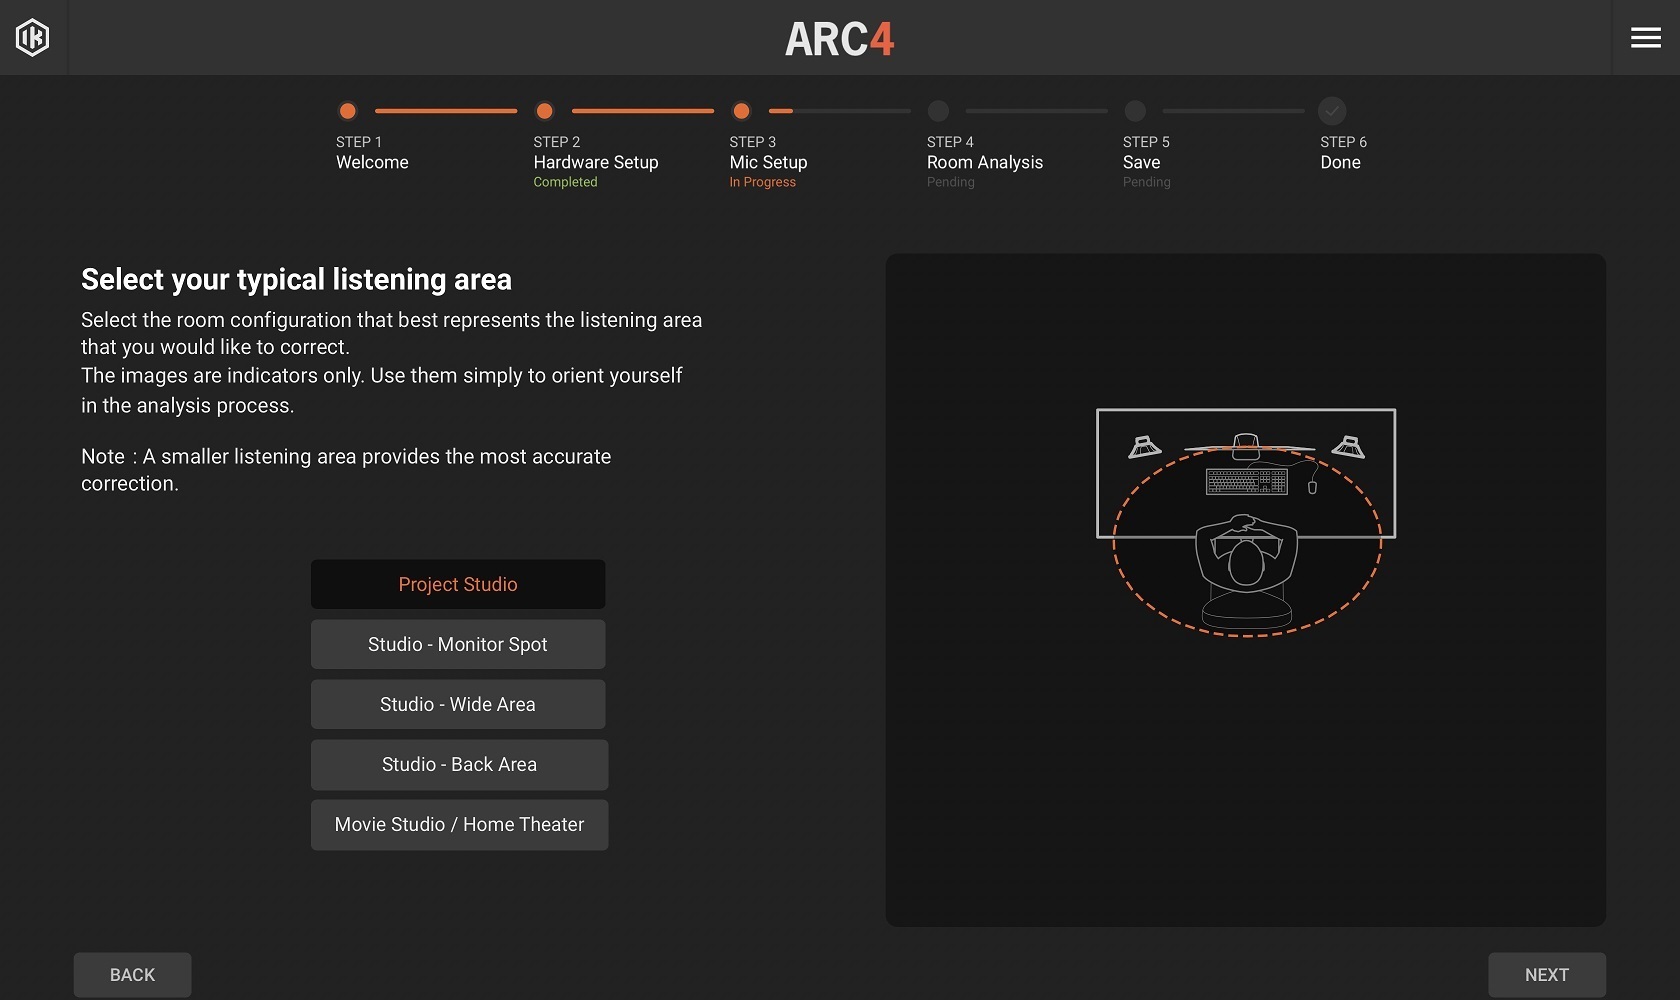Click the Welcome step label
The width and height of the screenshot is (1680, 1000).
[x=372, y=162]
